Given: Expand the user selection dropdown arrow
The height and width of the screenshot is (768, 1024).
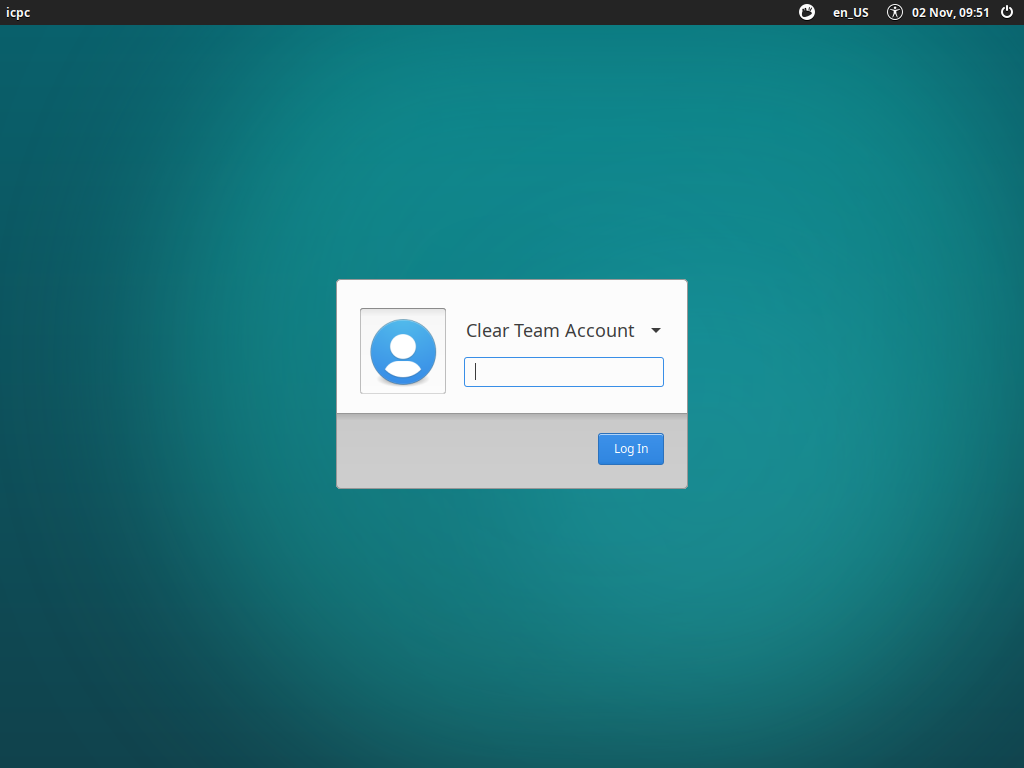Looking at the screenshot, I should [656, 330].
